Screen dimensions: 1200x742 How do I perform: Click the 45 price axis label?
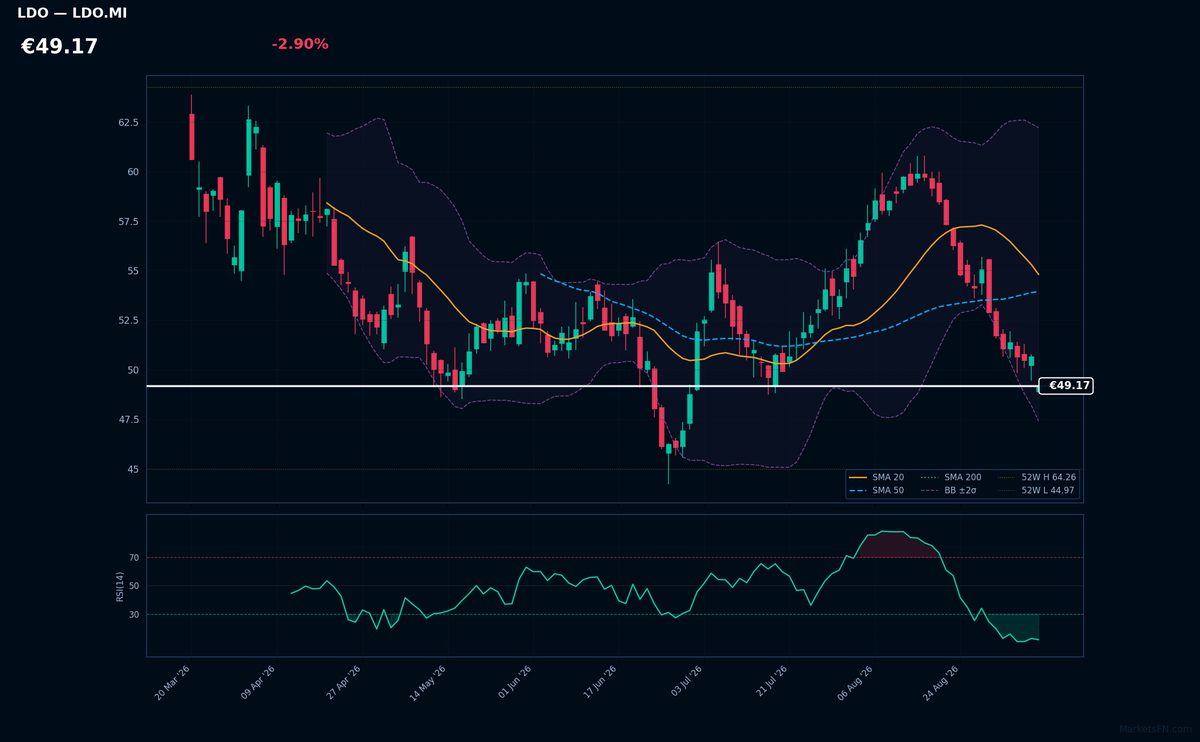click(x=133, y=469)
